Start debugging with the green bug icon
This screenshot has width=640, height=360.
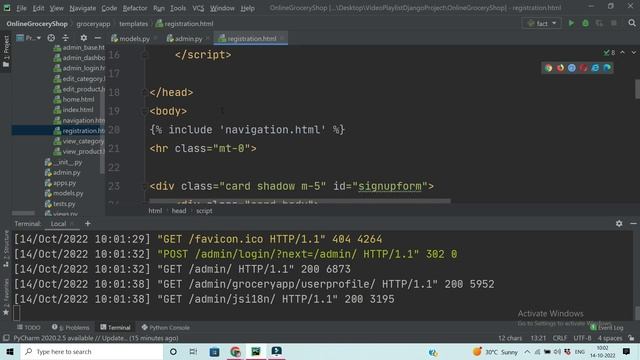click(585, 23)
